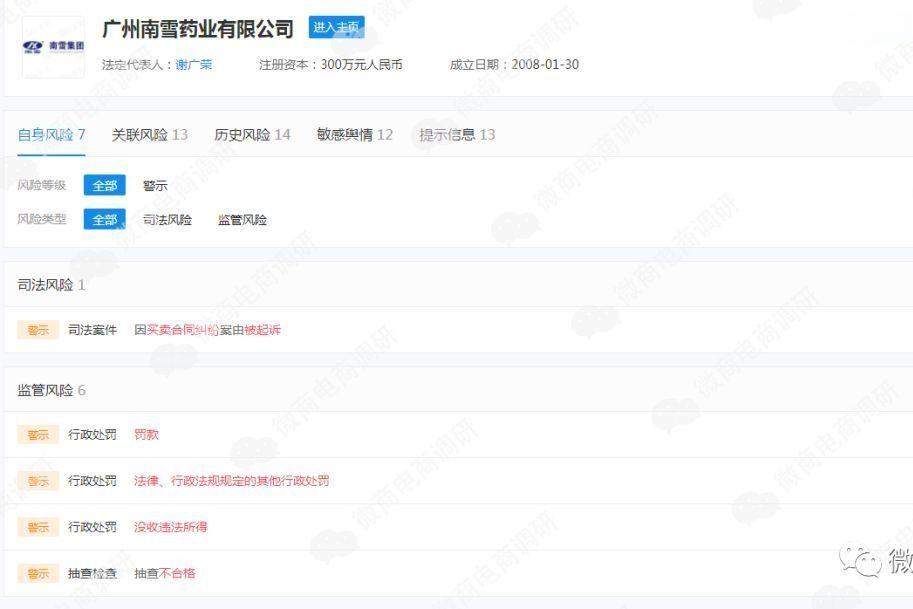
Task: Filter risk level by 警示
Action: point(155,186)
